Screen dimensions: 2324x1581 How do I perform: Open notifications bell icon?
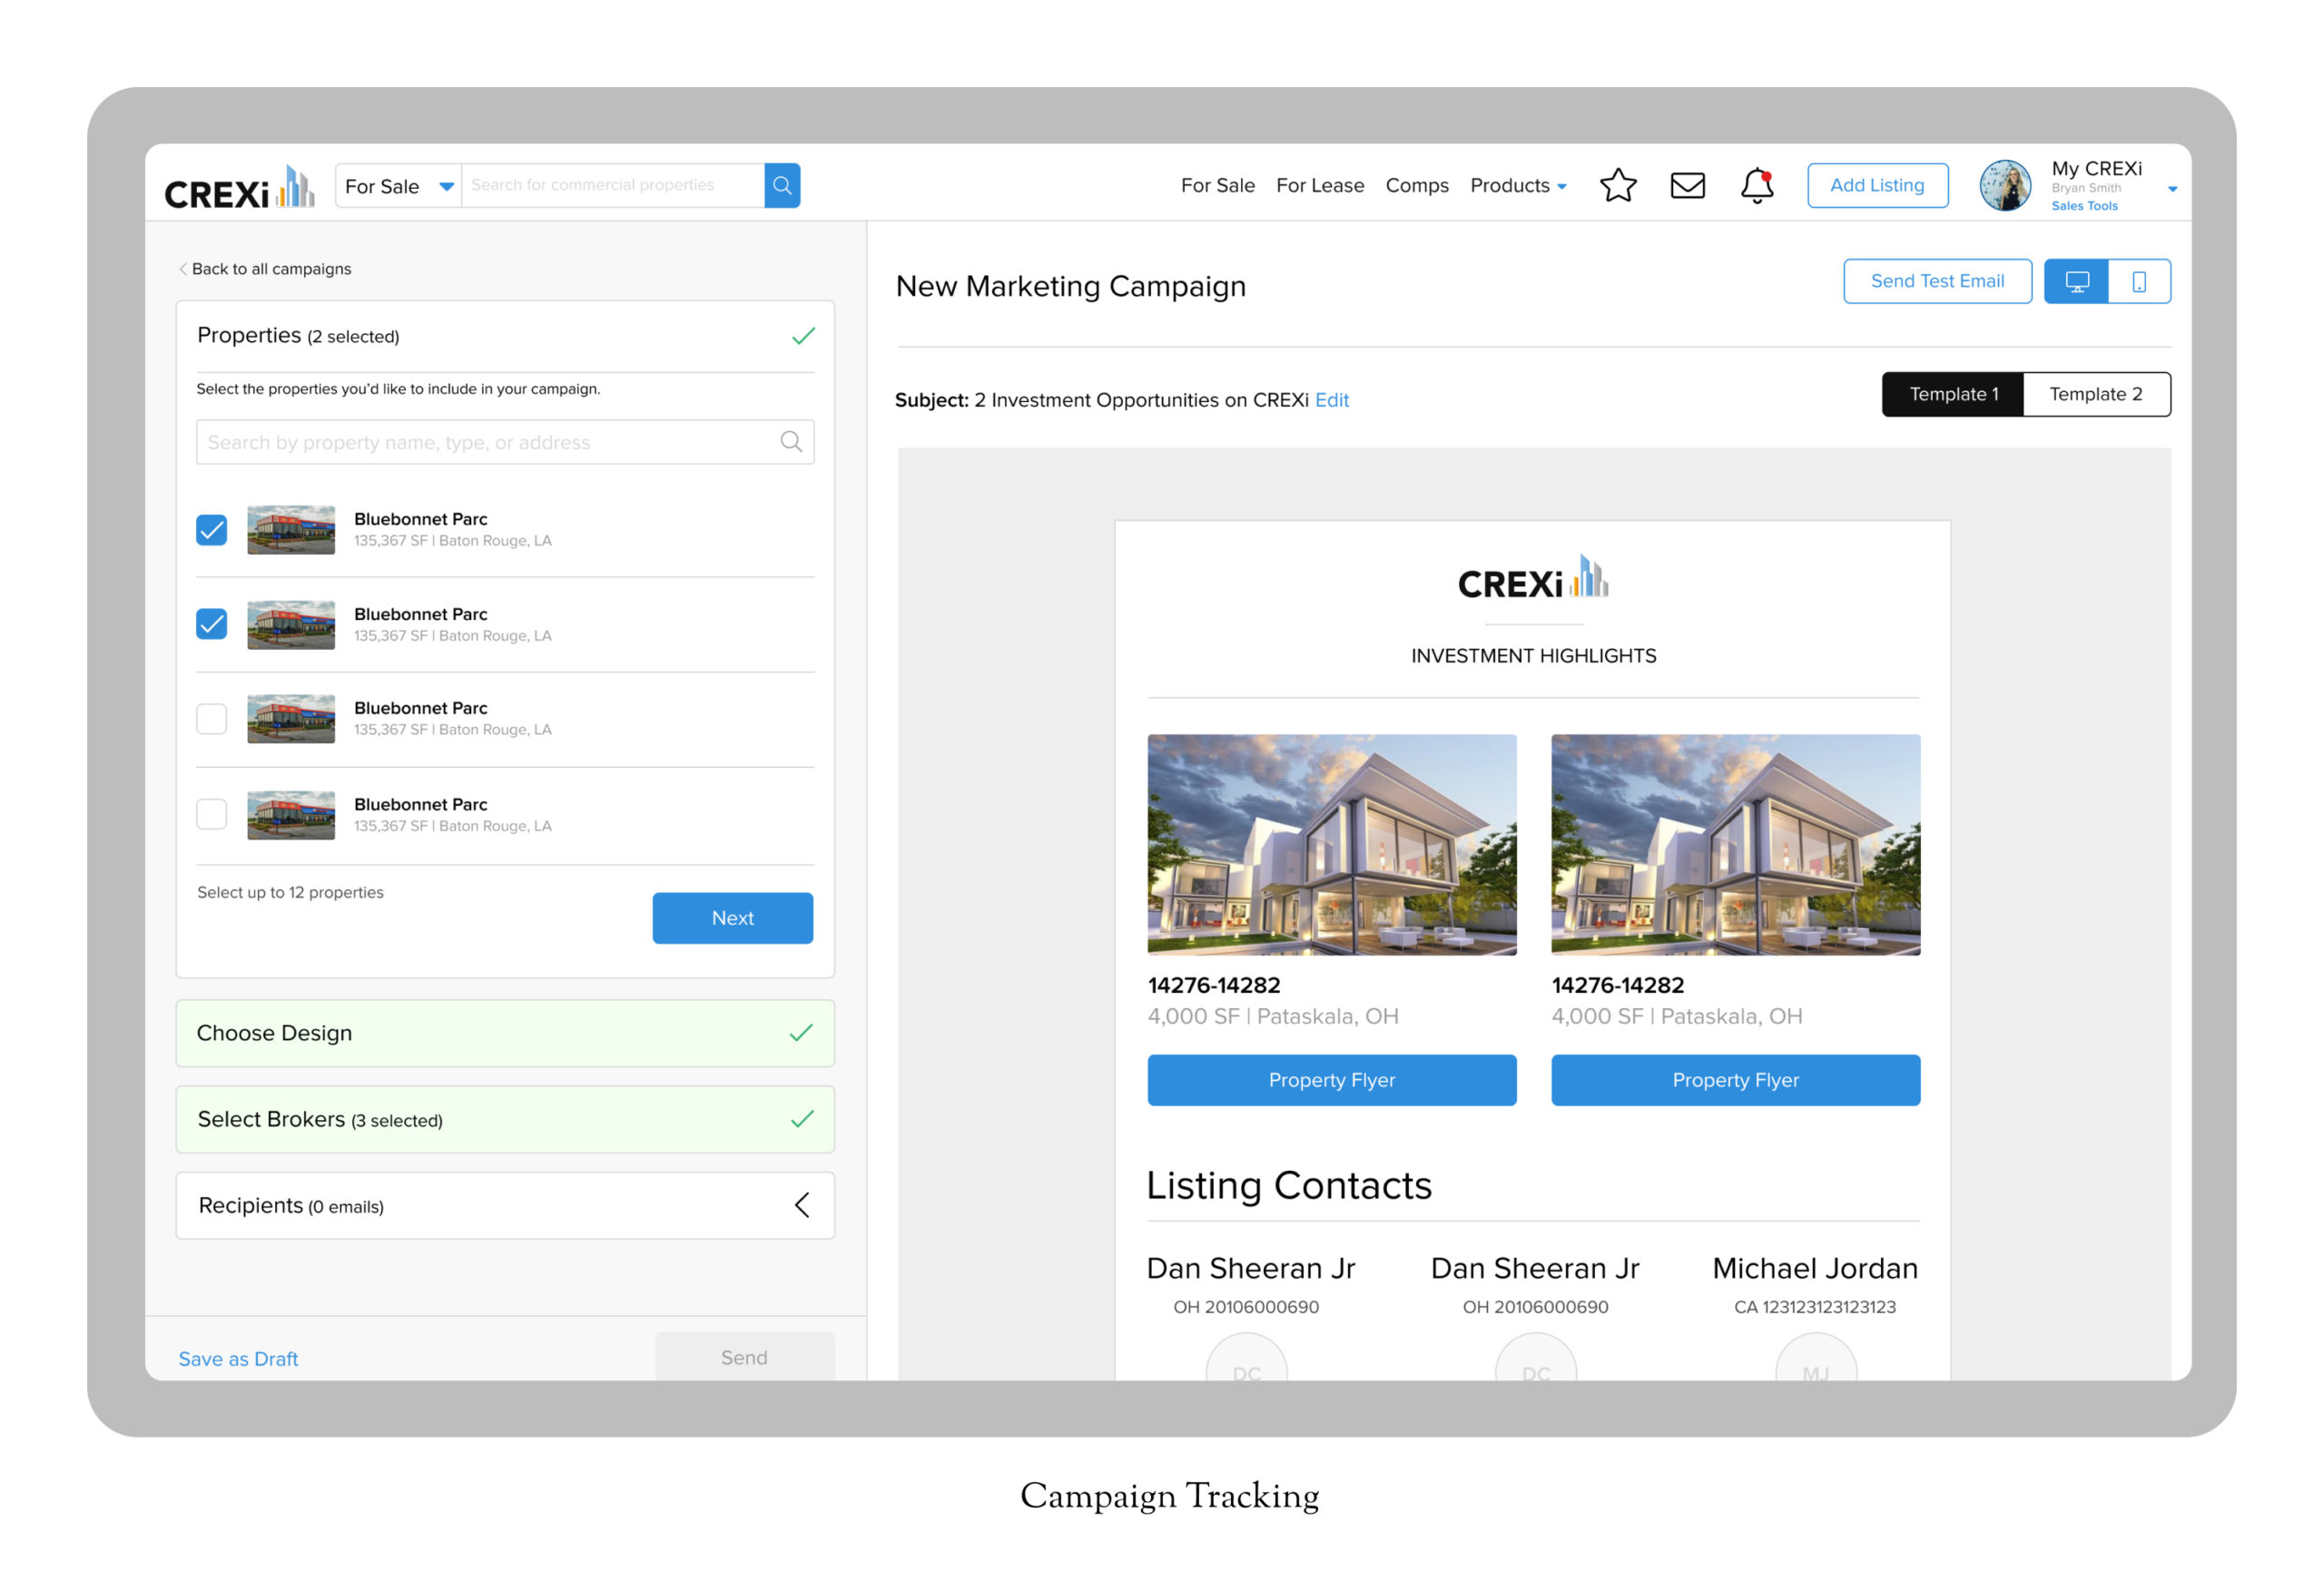(1756, 187)
